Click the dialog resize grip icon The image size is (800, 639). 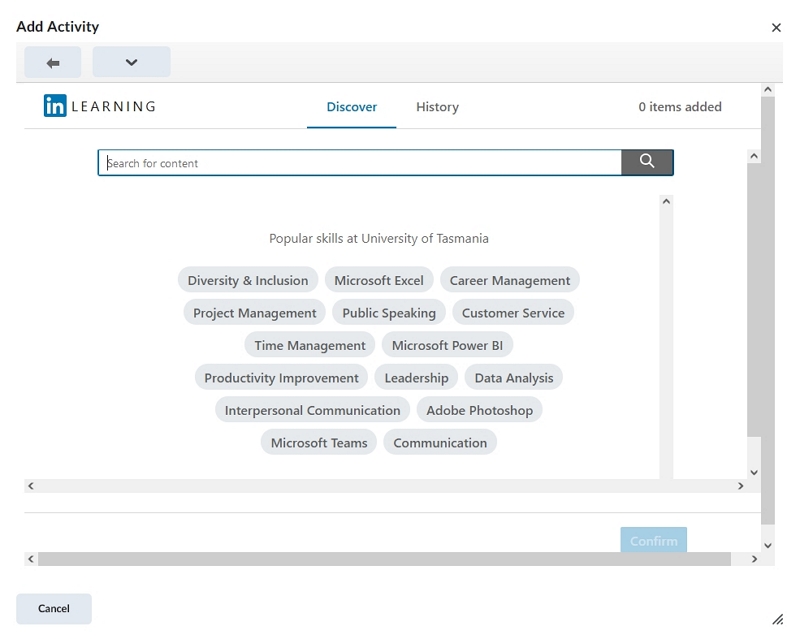[x=777, y=619]
